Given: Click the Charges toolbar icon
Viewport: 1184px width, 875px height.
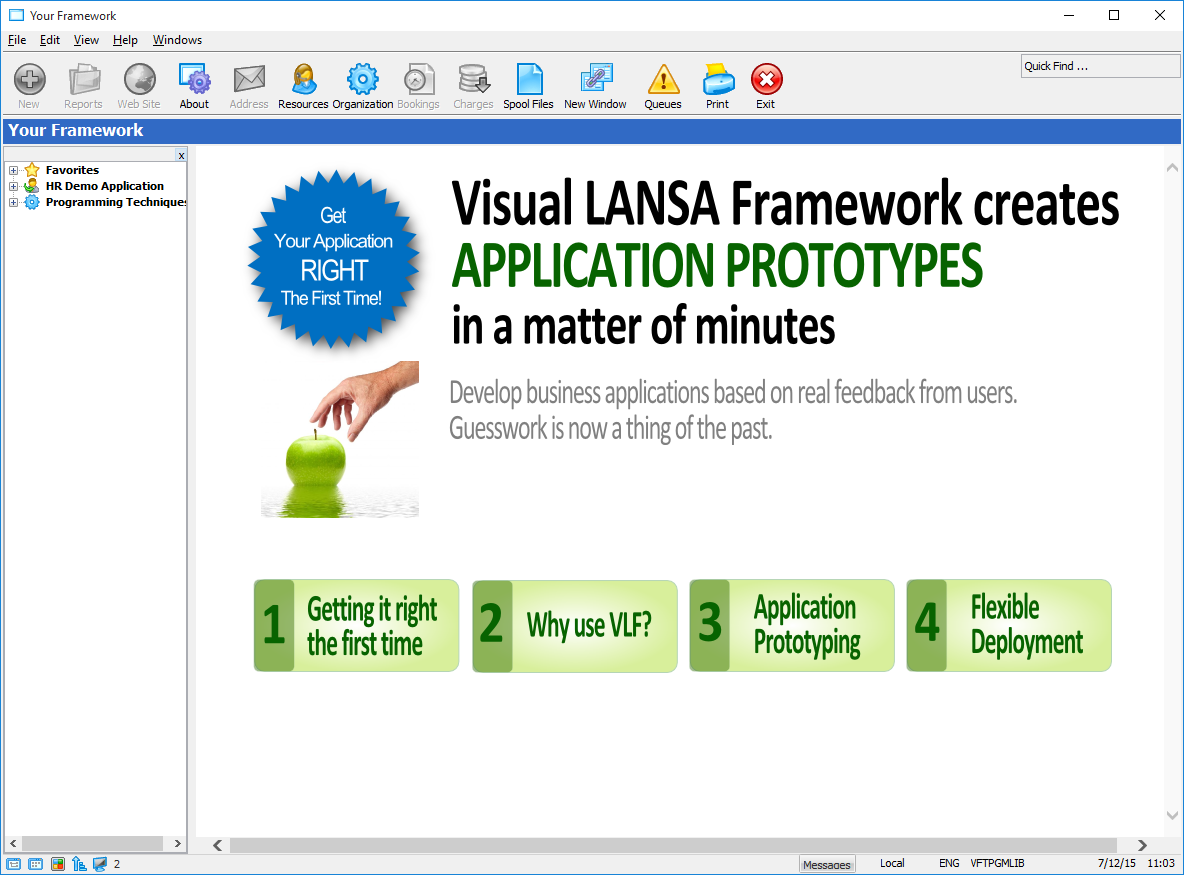Looking at the screenshot, I should [x=473, y=79].
